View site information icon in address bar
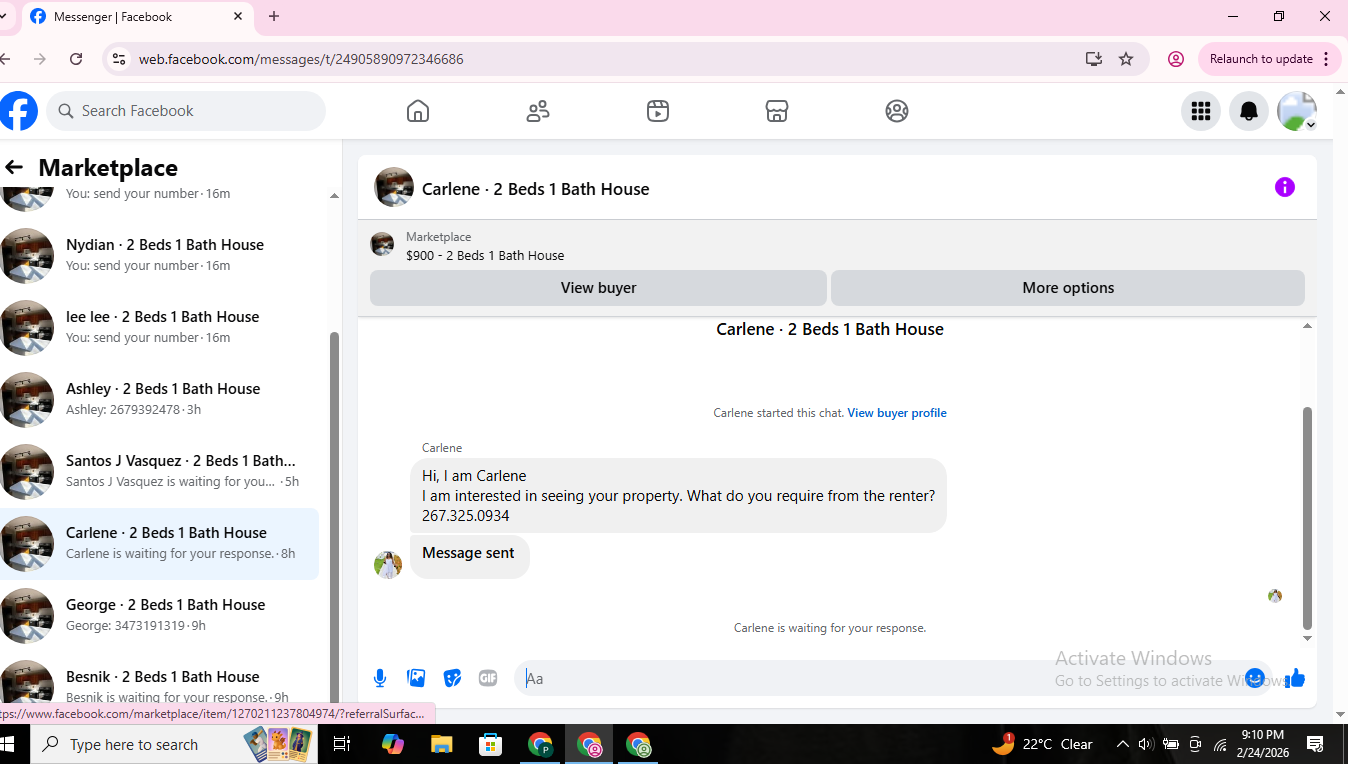The height and width of the screenshot is (764, 1348). 119,59
